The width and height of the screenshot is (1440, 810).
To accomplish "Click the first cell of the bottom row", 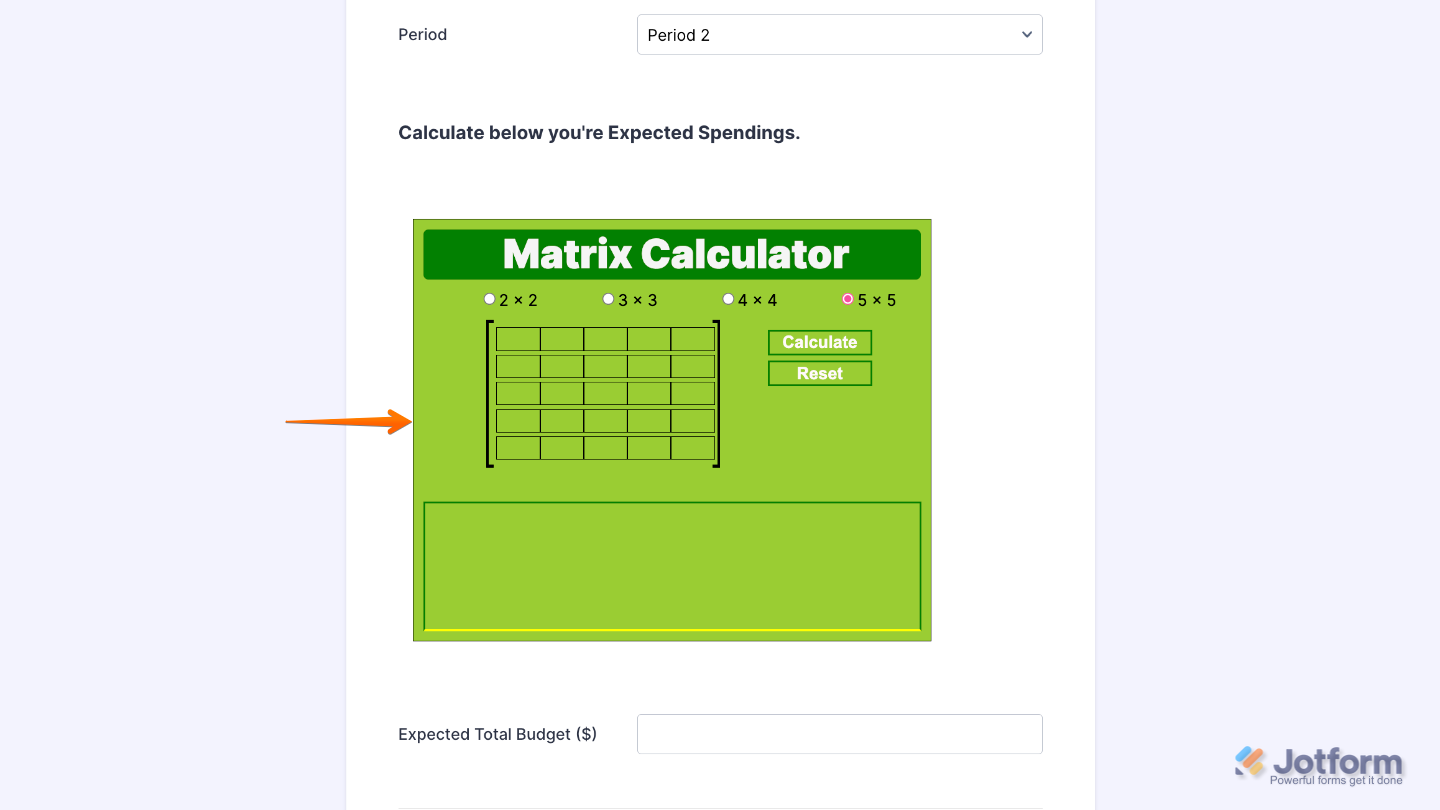I will click(518, 447).
